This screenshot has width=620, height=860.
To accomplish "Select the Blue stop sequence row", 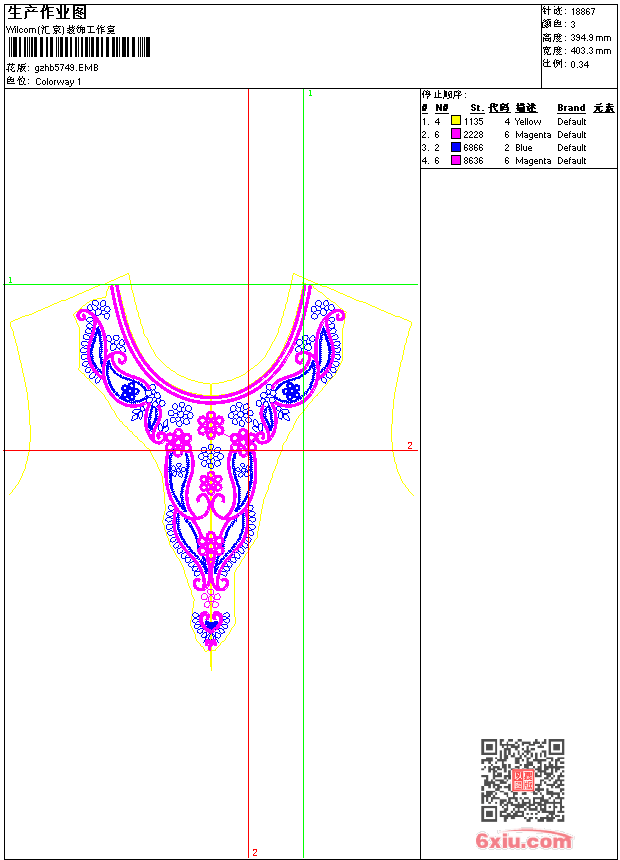I will click(518, 148).
